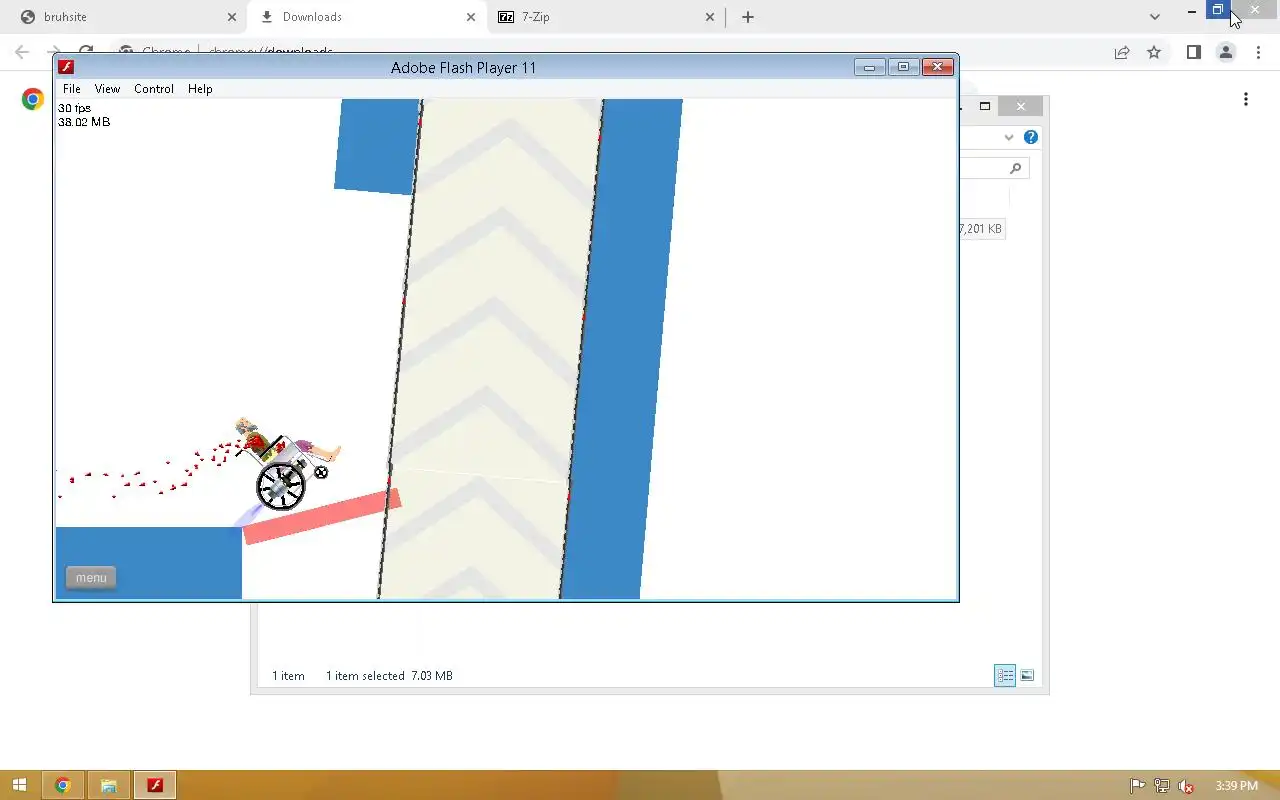Open the View menu in Flash Player
Screen dimensions: 1280x800
[x=107, y=89]
